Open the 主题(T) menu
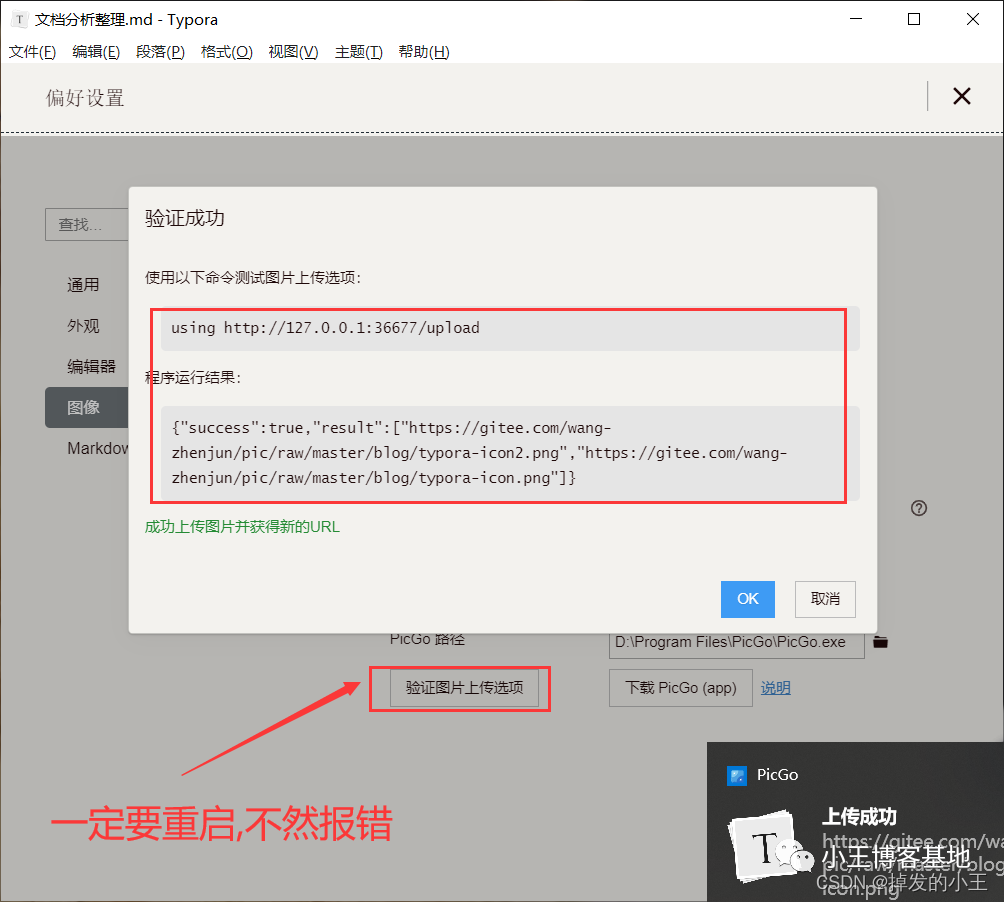The image size is (1004, 902). click(359, 52)
